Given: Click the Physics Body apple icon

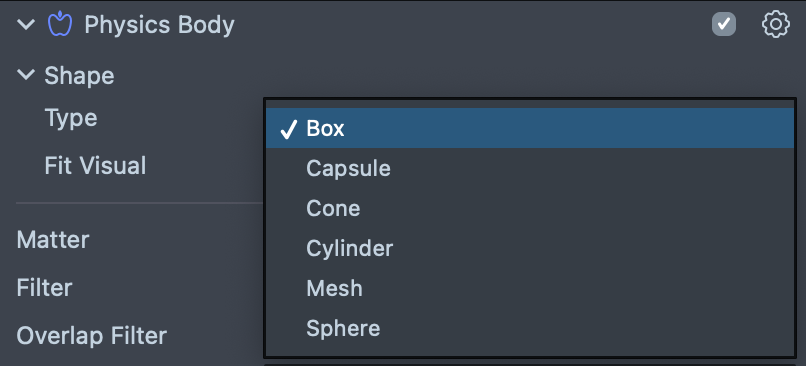Looking at the screenshot, I should tap(60, 24).
